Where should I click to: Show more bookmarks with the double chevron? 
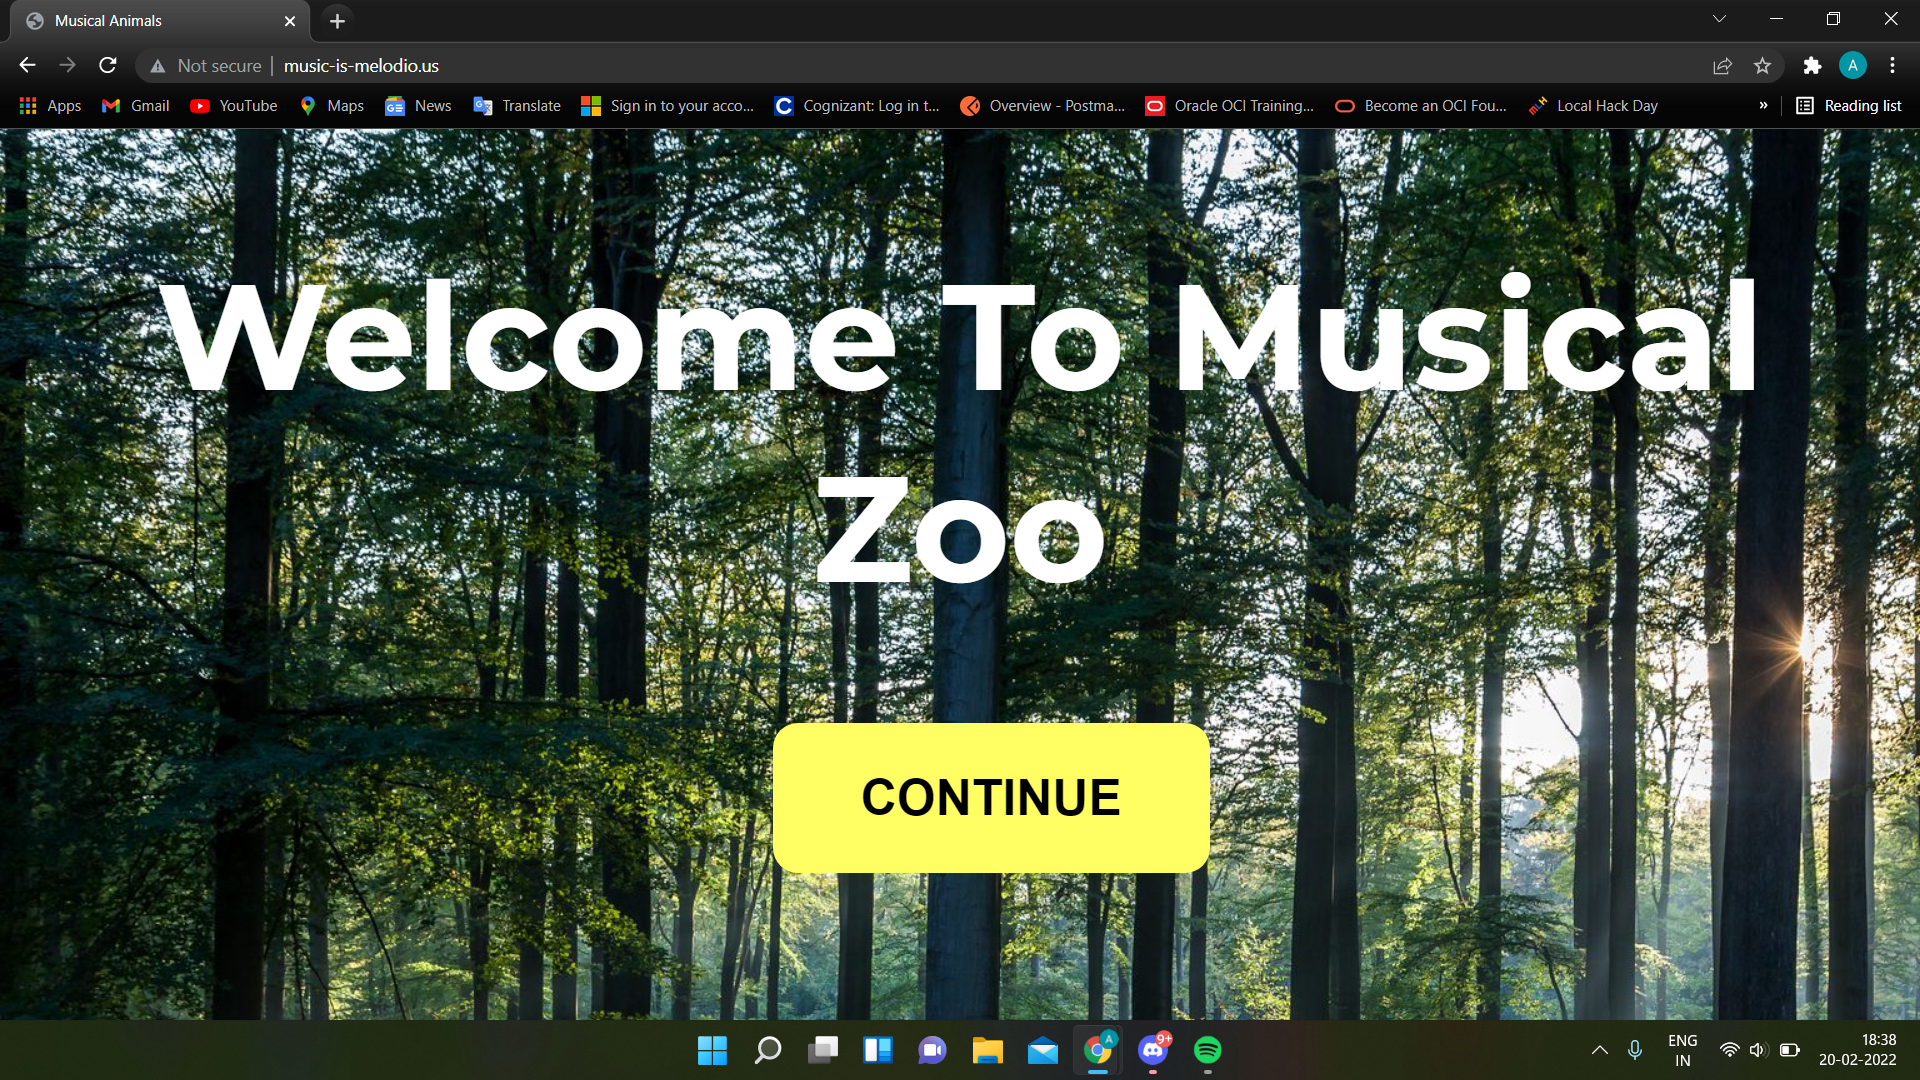pyautogui.click(x=1763, y=106)
